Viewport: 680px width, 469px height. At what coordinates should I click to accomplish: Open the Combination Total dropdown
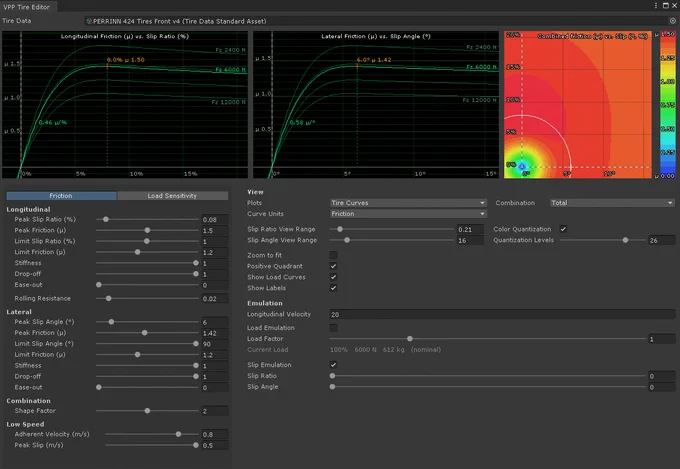pos(612,203)
